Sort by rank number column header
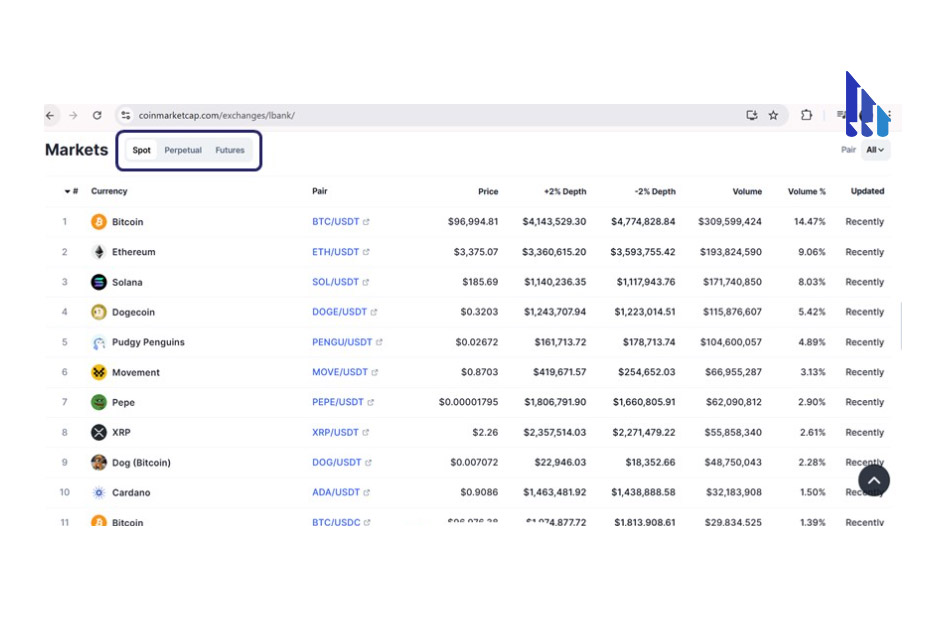 point(72,191)
